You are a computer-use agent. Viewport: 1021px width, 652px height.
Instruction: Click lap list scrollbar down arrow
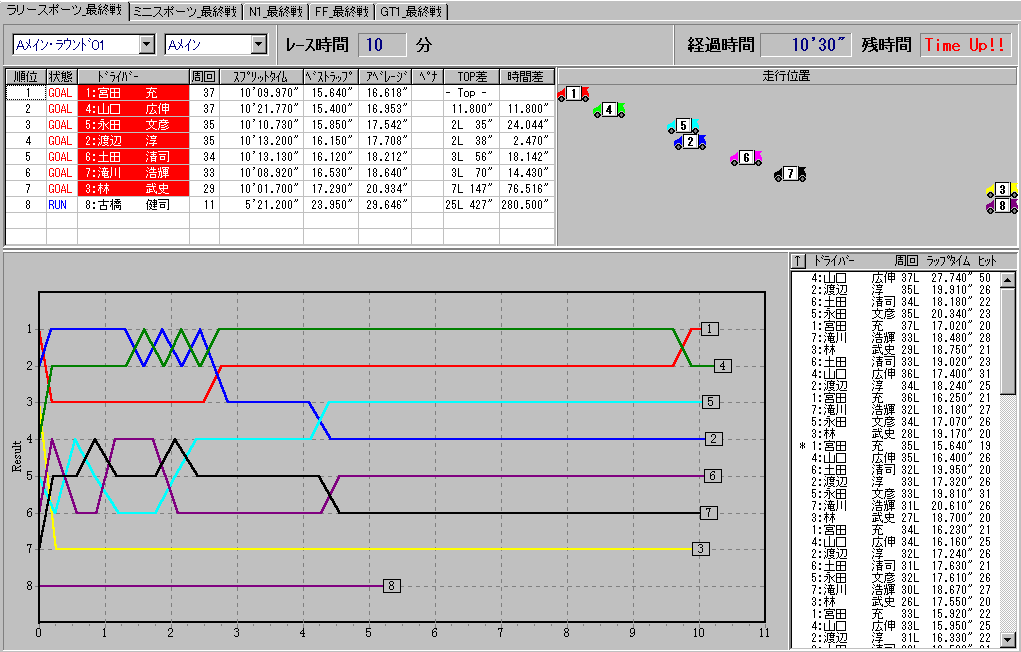1008,641
